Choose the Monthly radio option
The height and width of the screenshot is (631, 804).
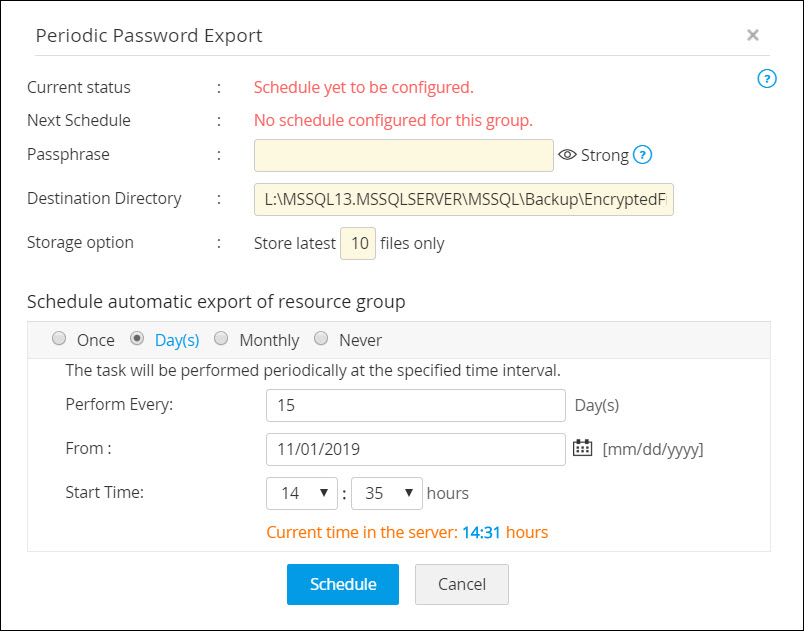pyautogui.click(x=222, y=339)
